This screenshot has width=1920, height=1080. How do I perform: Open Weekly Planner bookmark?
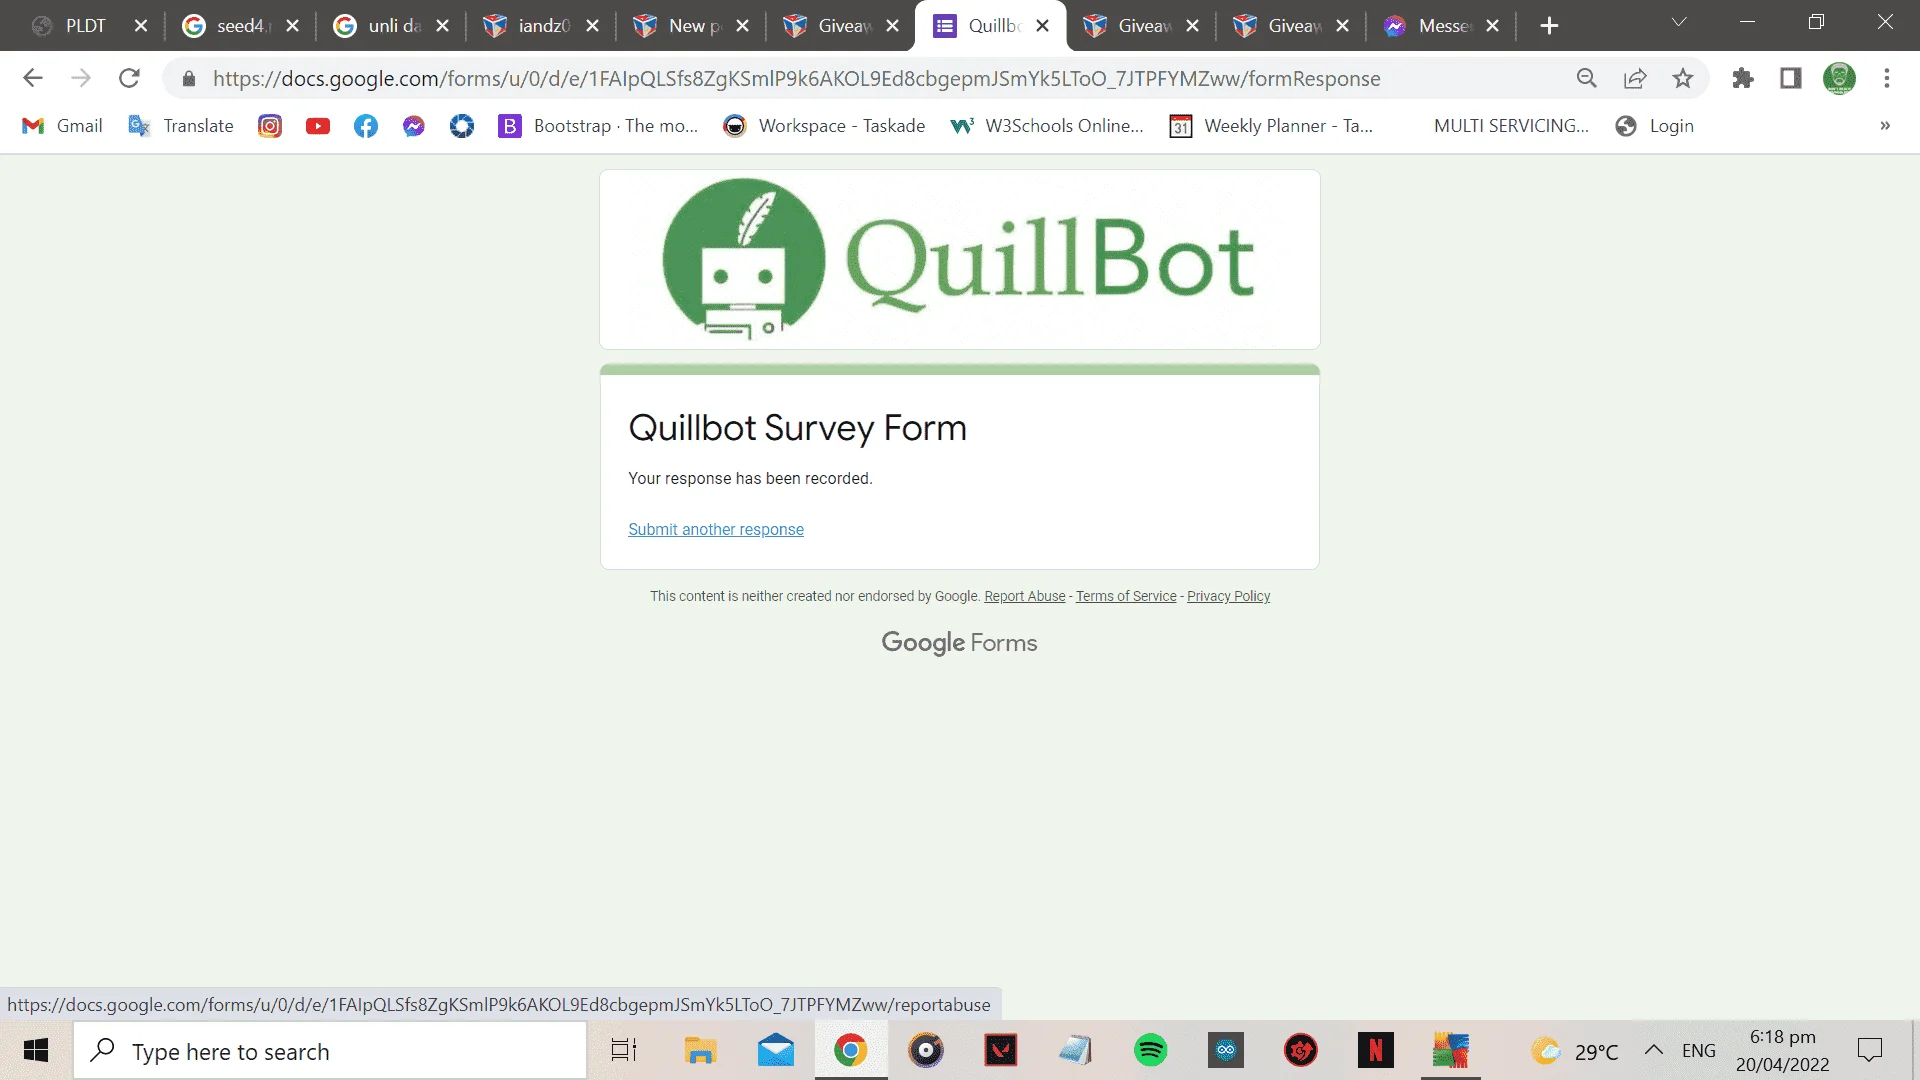click(x=1271, y=126)
